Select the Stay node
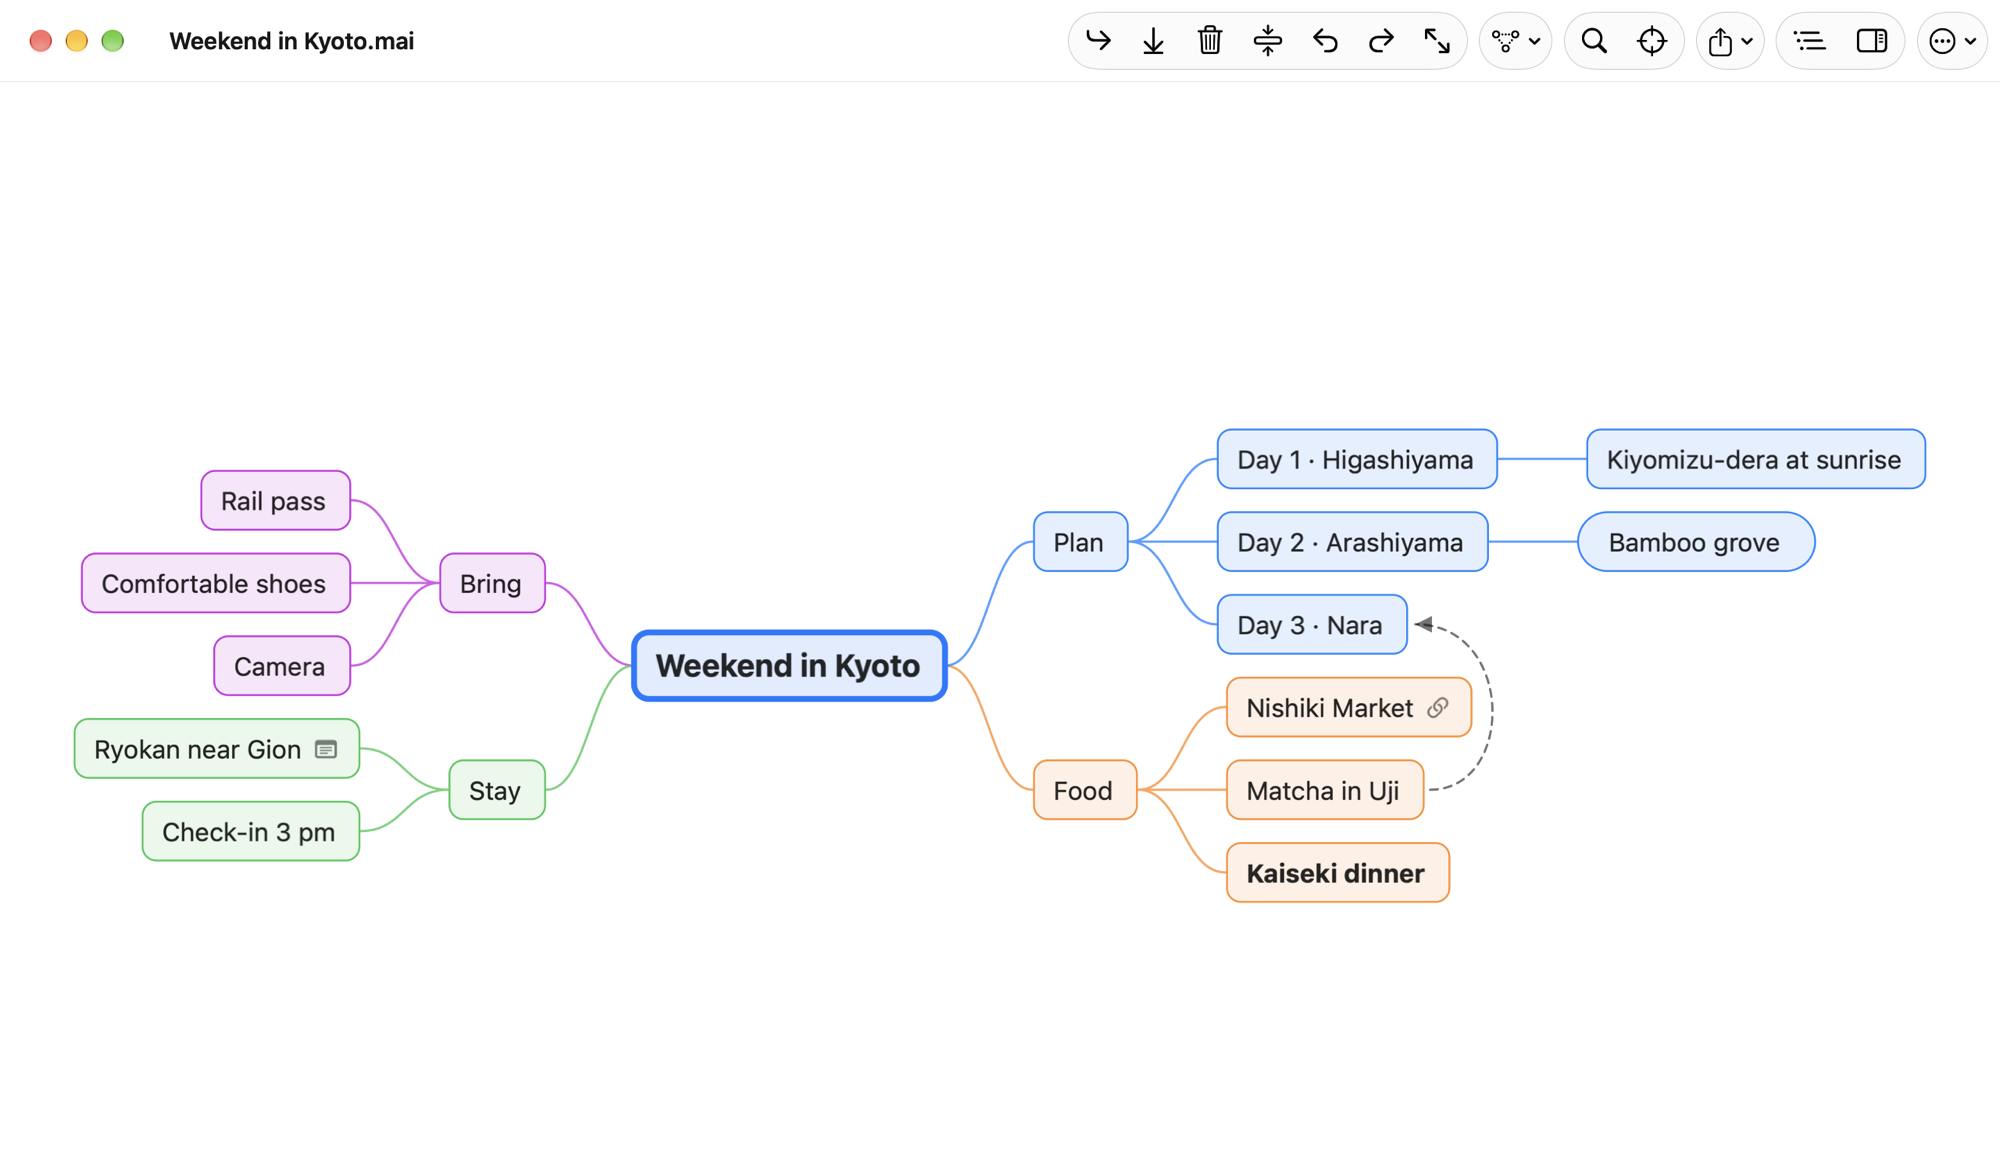Screen dimensions: 2000x1172 pyautogui.click(x=497, y=790)
